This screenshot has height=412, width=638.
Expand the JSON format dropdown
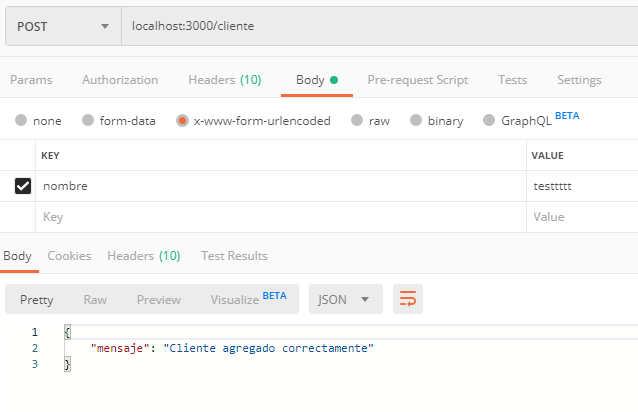(x=344, y=299)
